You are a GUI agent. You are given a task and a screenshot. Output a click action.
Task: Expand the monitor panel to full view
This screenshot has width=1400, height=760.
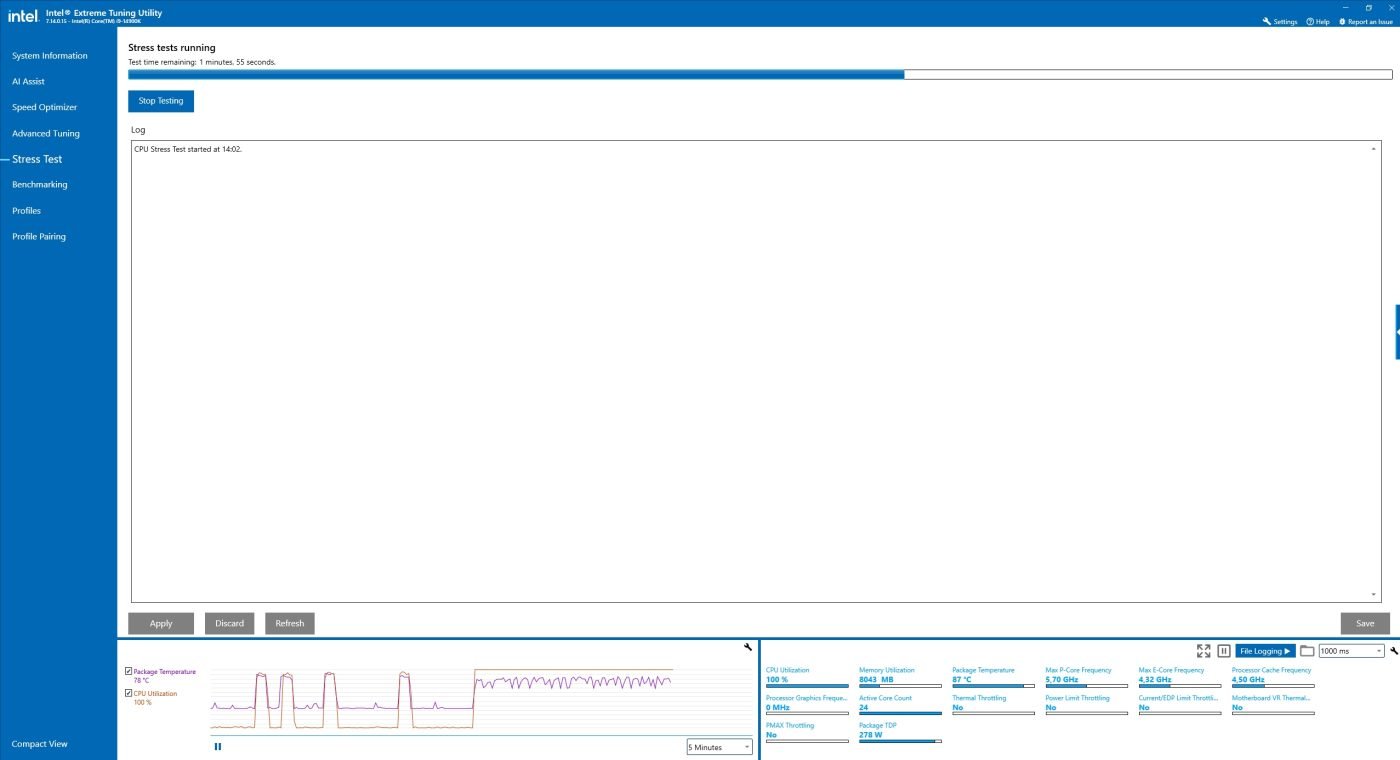pyautogui.click(x=1203, y=650)
